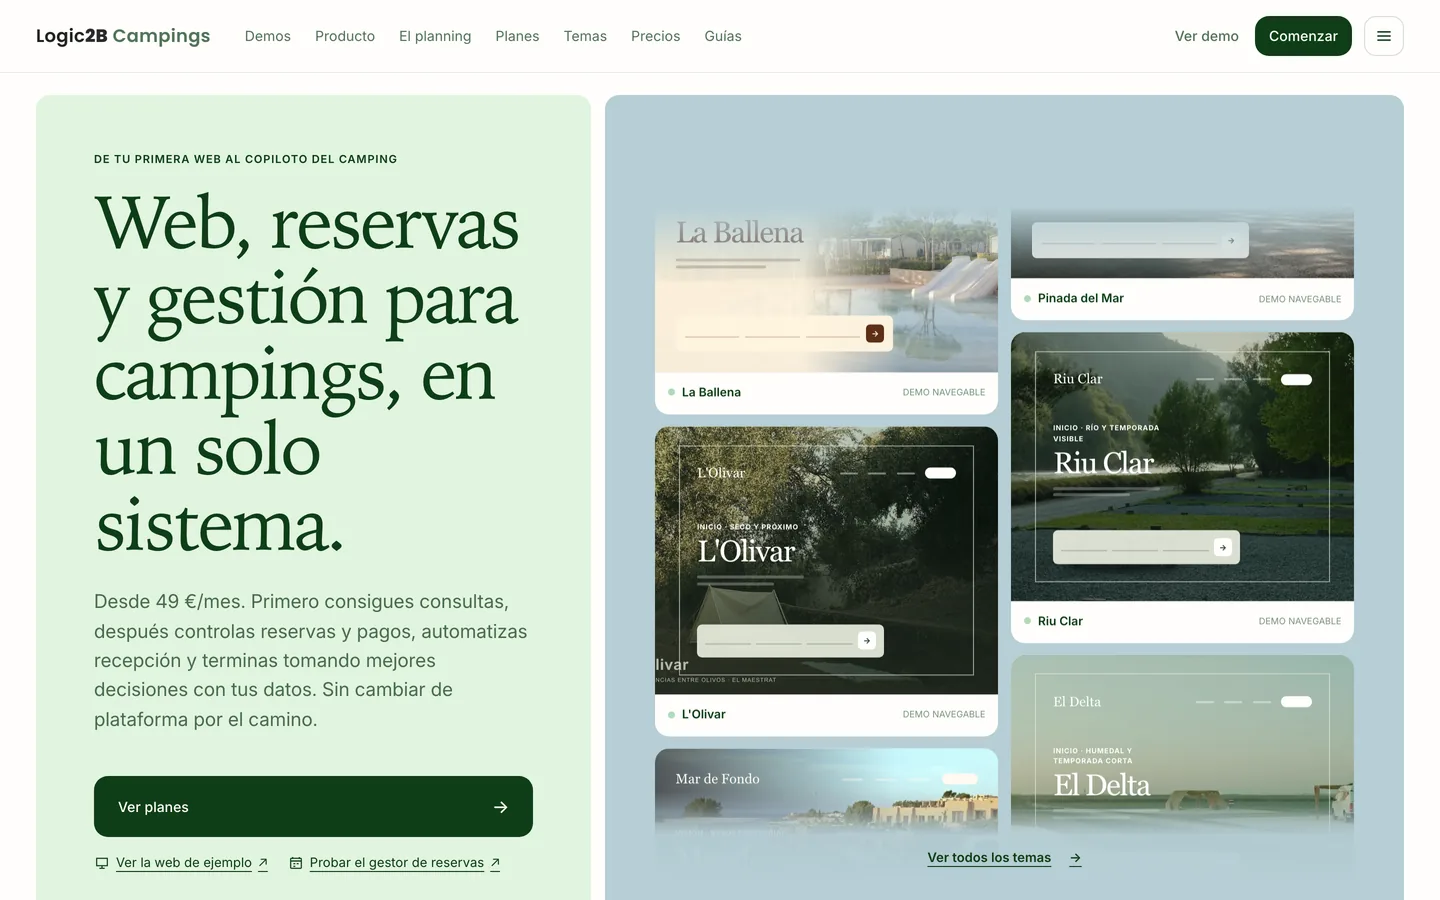Open the Pinada del Mar demo card

click(1182, 263)
